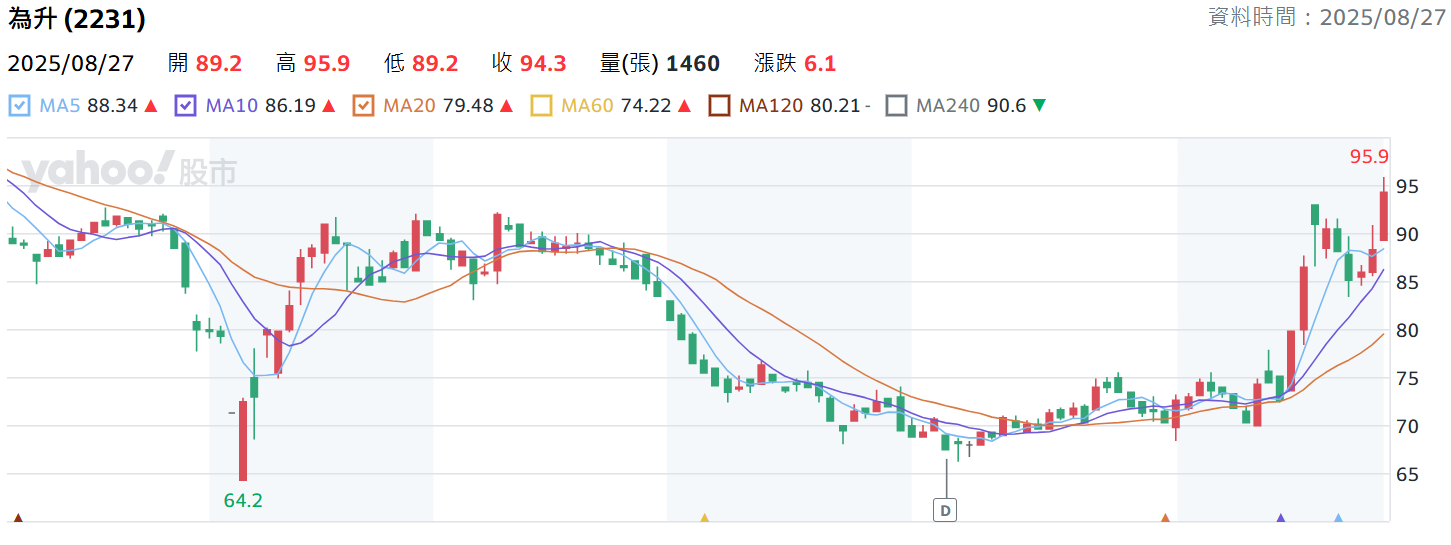Enable the MA60 moving average checkbox
The image size is (1451, 545).
[x=541, y=106]
